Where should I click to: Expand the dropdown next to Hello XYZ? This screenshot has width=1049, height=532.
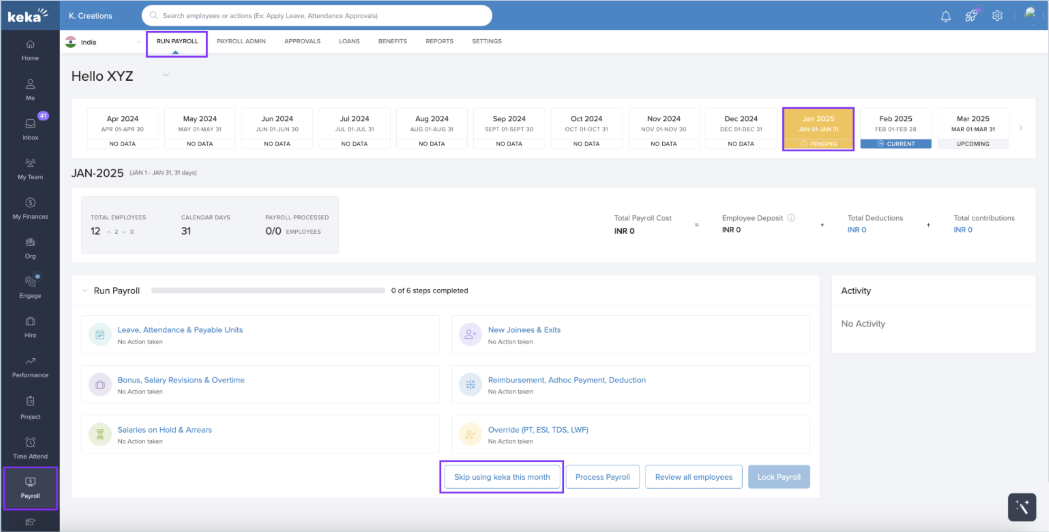click(167, 75)
